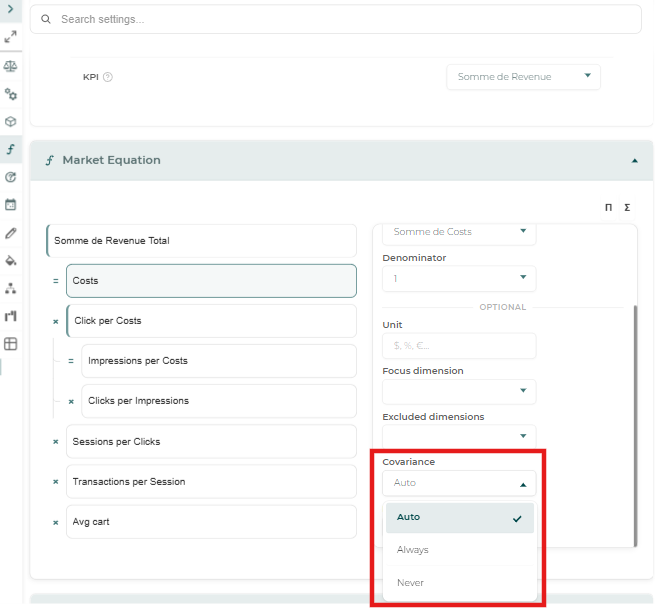
Task: Expand the sidebar with the chevron arrow
Action: (10, 9)
